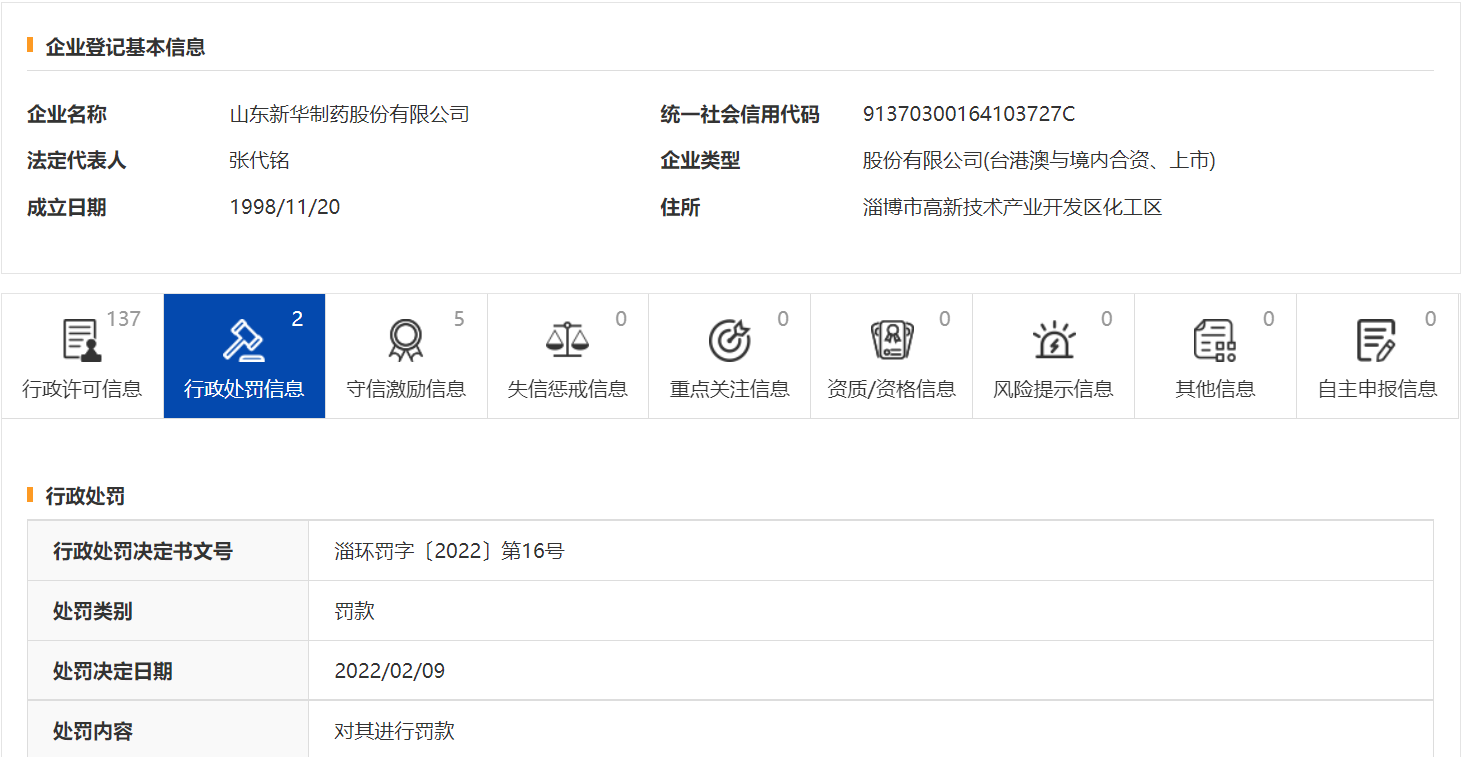Go to the 重点关注信息 tab label

pos(730,389)
